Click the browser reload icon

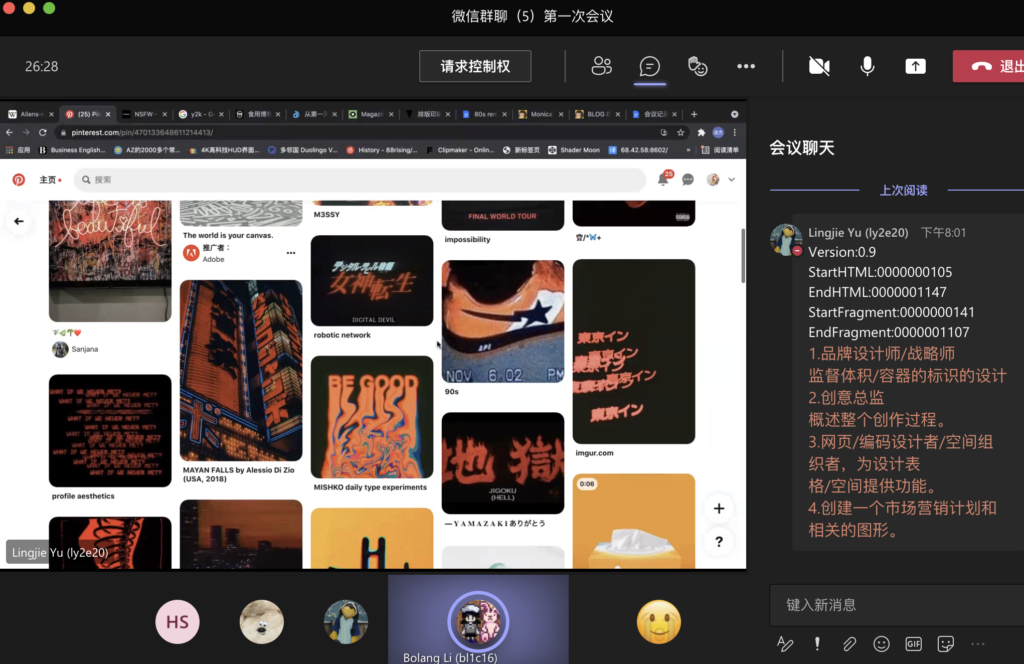click(42, 133)
